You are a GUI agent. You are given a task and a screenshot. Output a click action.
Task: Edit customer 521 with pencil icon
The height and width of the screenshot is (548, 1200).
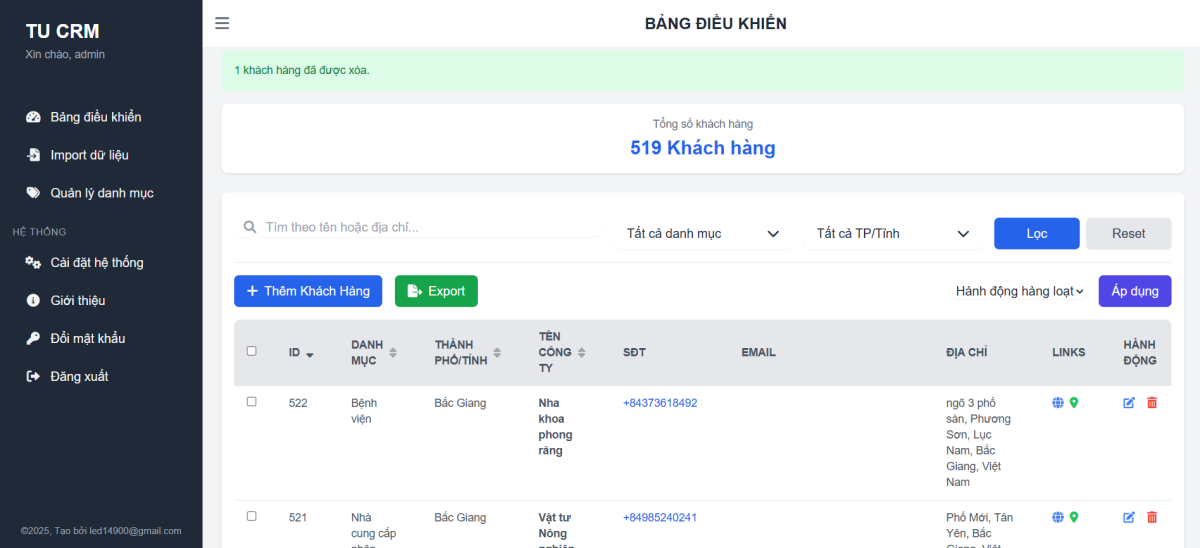tap(1129, 518)
